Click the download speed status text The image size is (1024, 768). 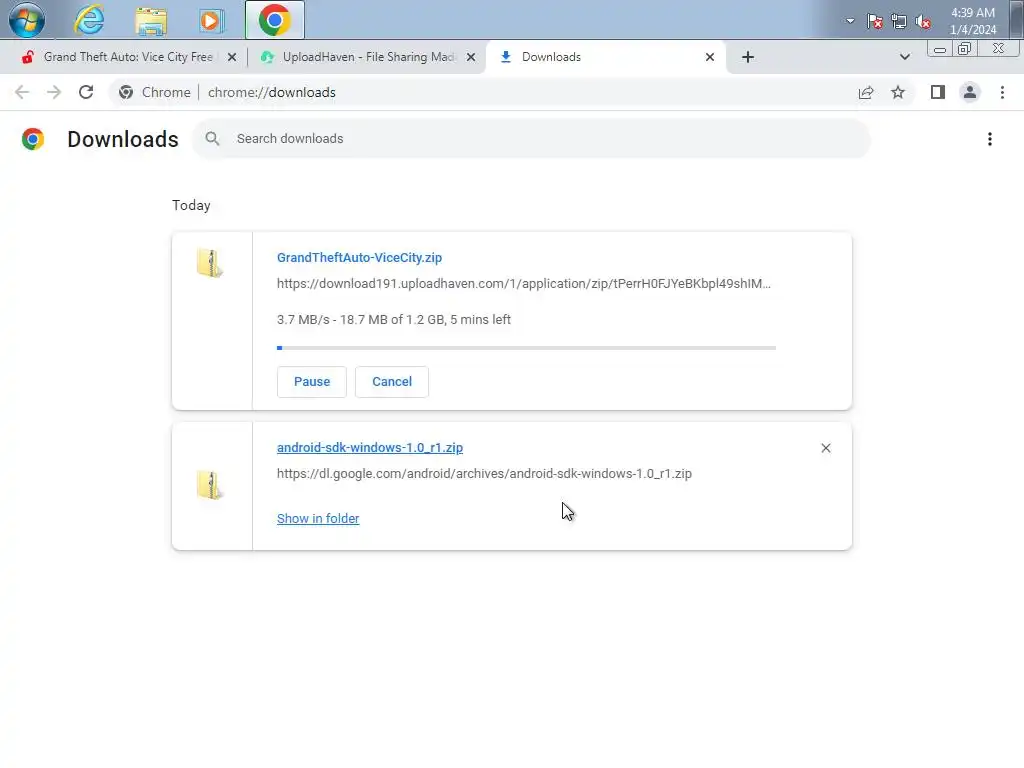394,319
